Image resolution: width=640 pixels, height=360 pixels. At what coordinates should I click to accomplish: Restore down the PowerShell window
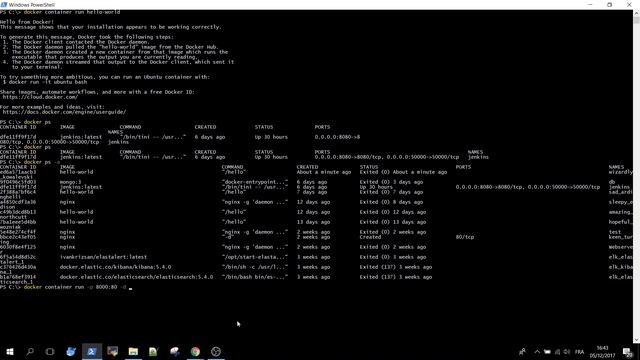(x=610, y=4)
